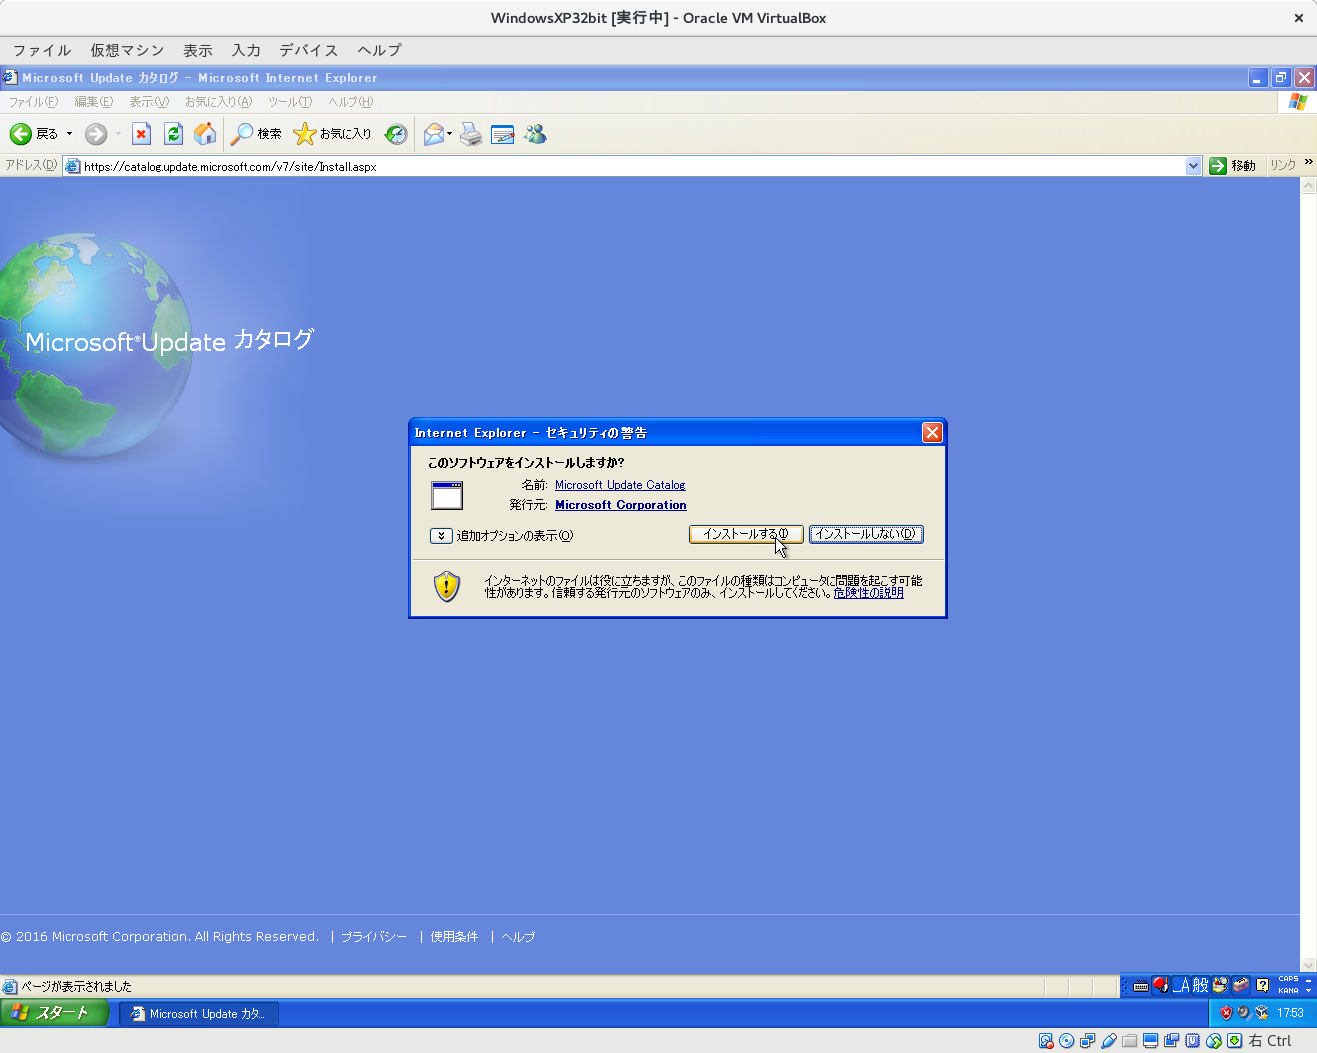Viewport: 1317px width, 1053px height.
Task: Click the IME conversion mode 般 icon
Action: [1201, 986]
